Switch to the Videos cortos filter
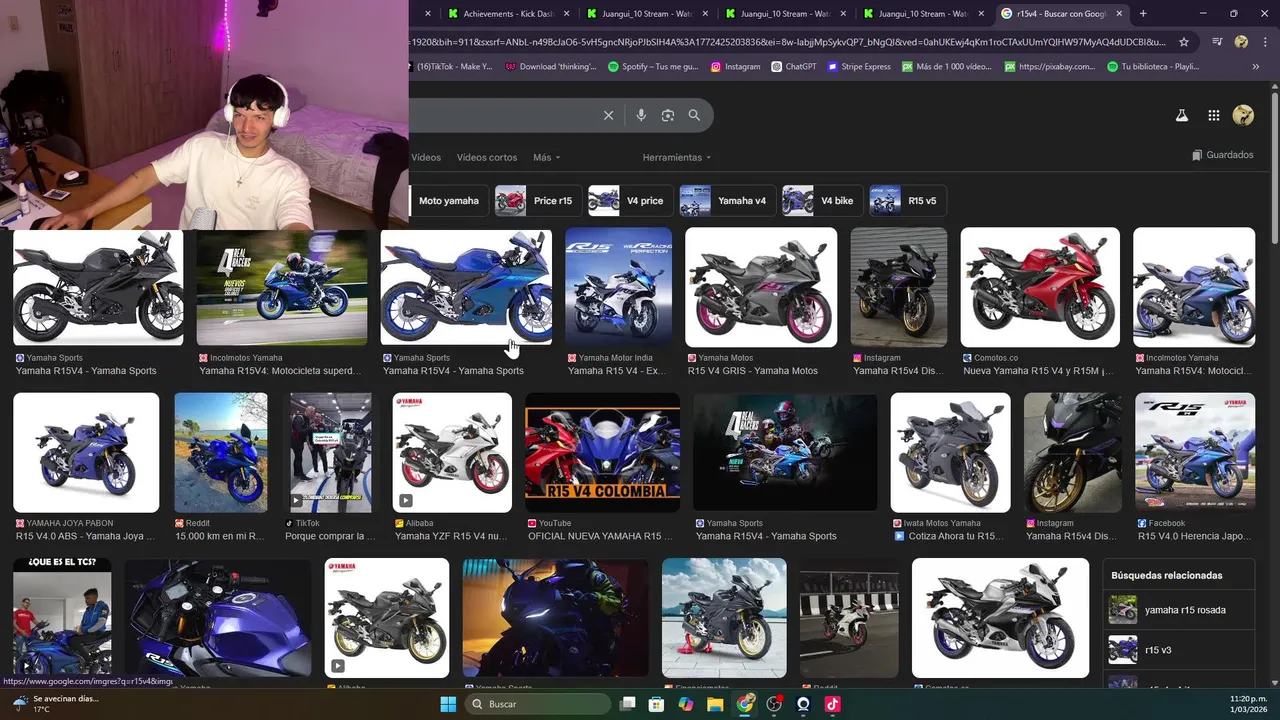 click(487, 157)
